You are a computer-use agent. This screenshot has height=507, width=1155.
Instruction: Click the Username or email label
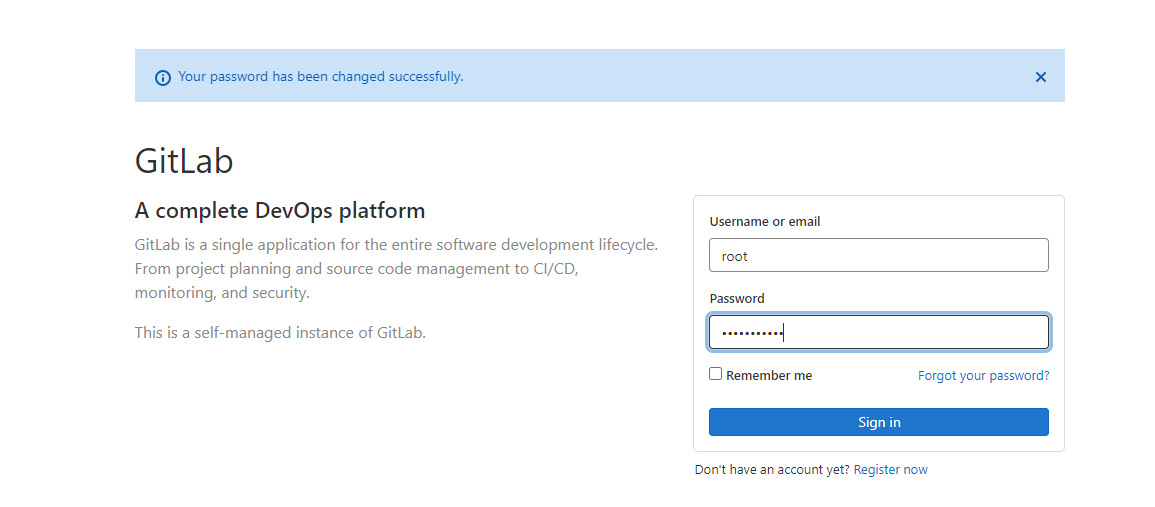tap(765, 222)
